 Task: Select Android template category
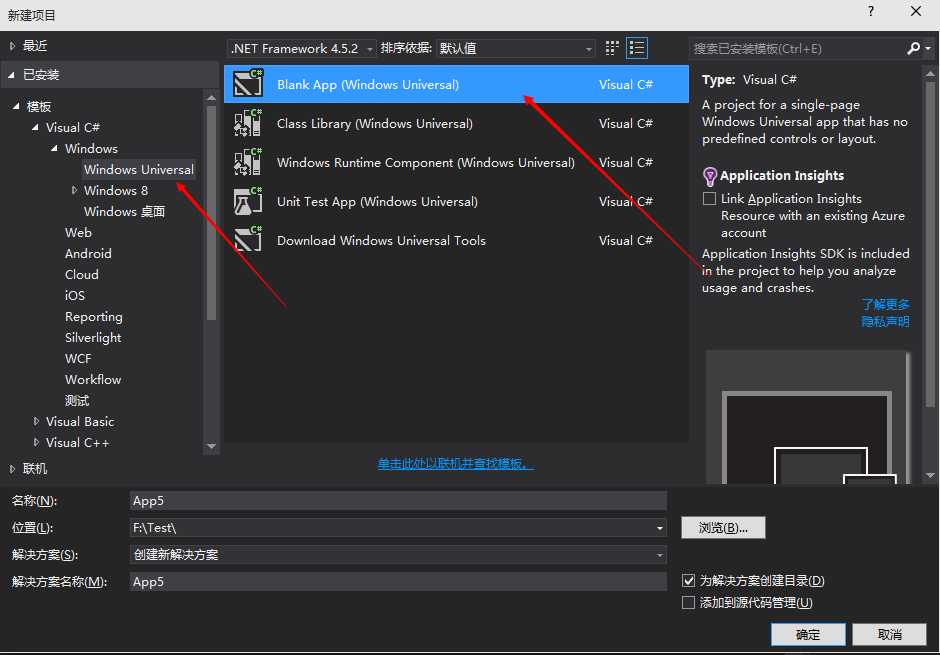coord(88,253)
